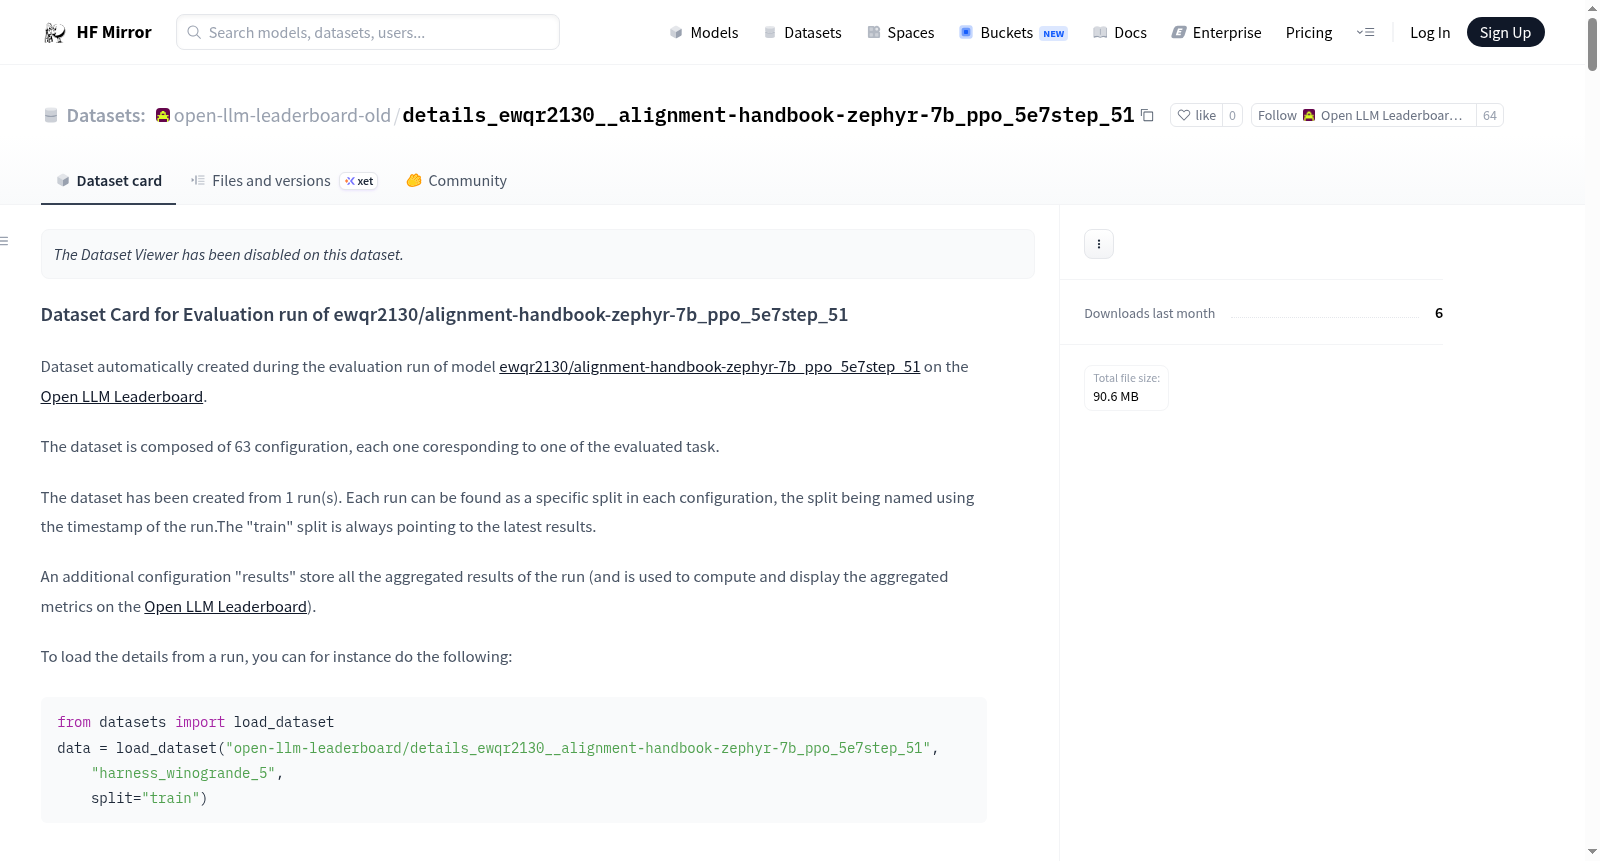This screenshot has width=1600, height=861.
Task: Focus the Search models, datasets, users field
Action: [368, 32]
